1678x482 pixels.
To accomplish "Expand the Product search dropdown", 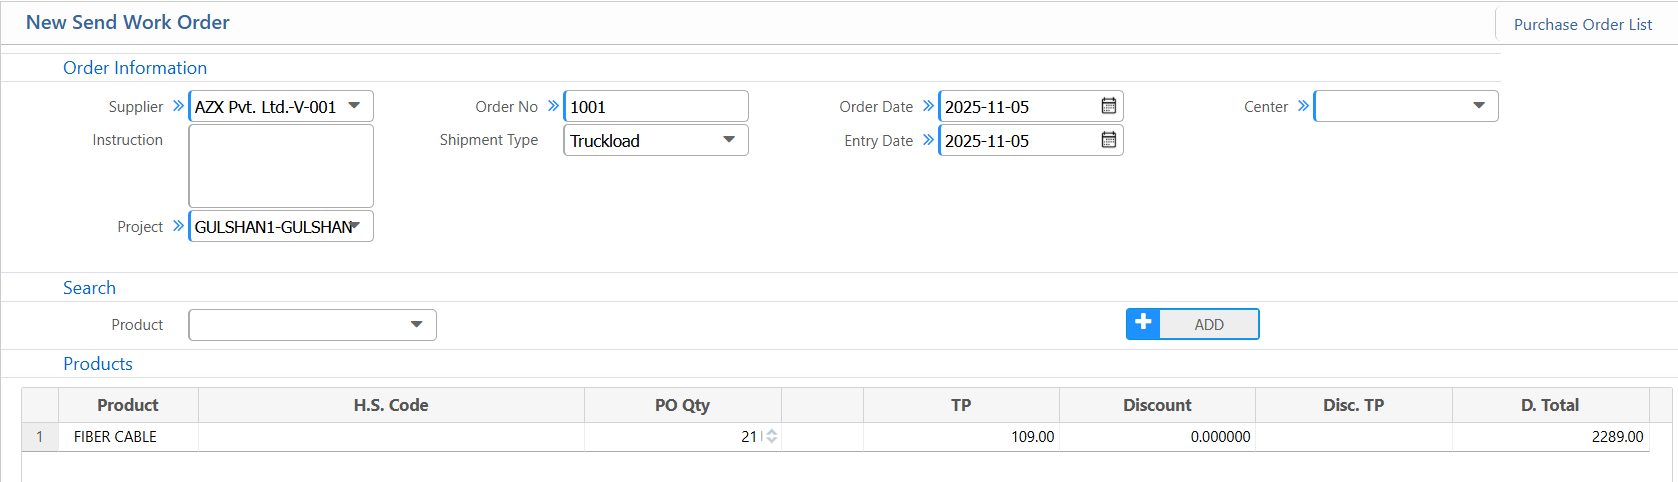I will (x=417, y=324).
